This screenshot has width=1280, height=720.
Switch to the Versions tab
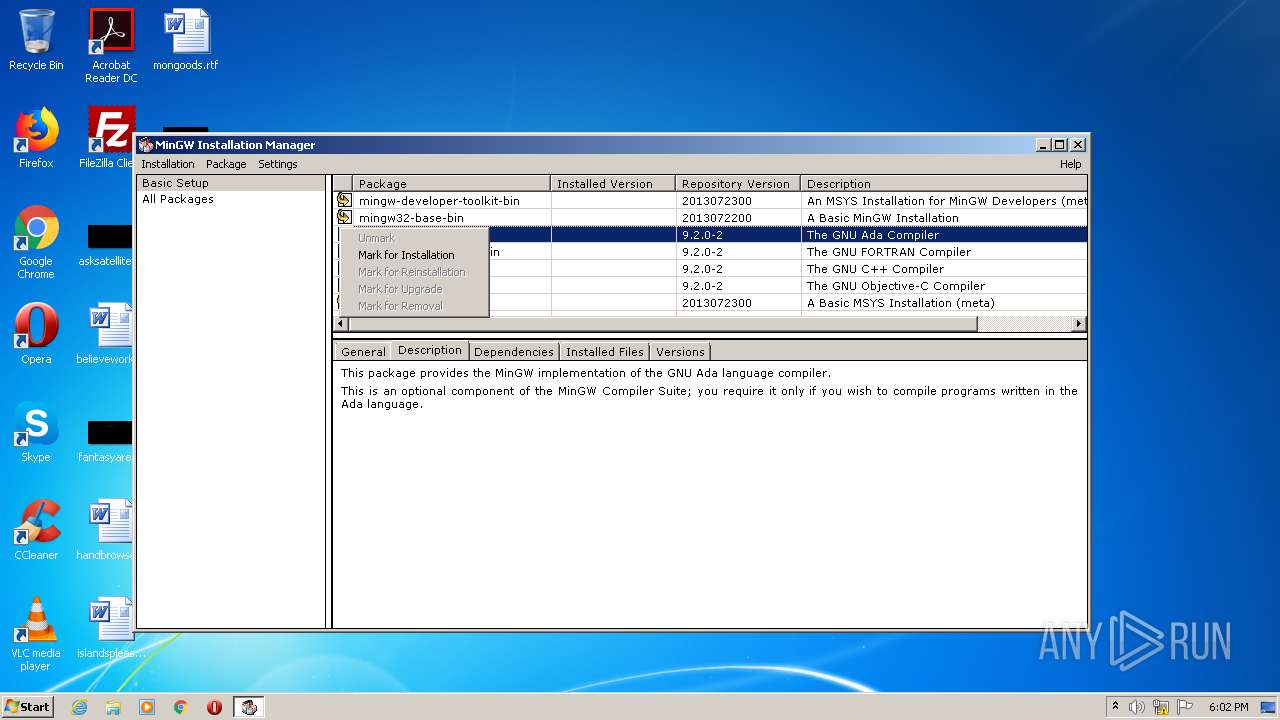680,352
